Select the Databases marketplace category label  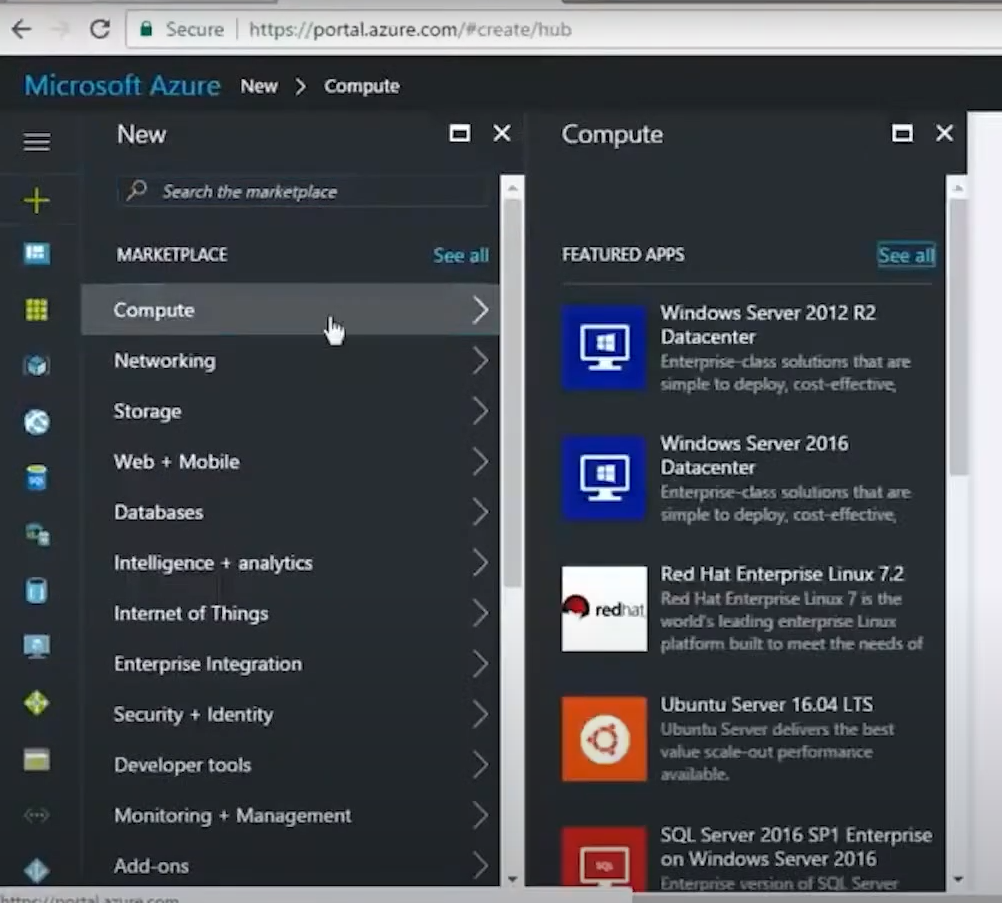click(158, 512)
